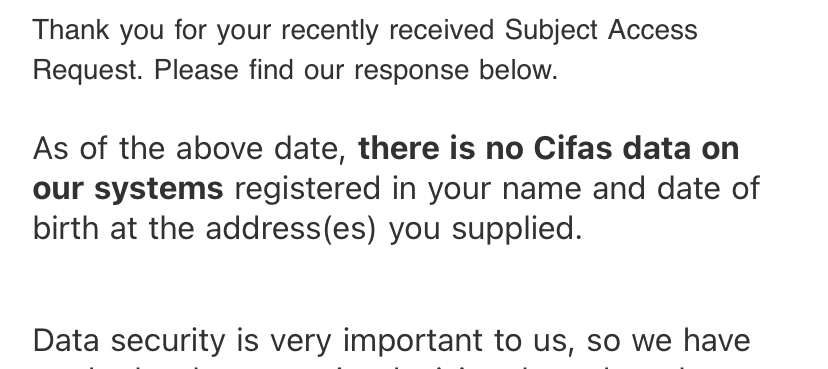The image size is (828, 369).
Task: Click the words "date of" ending third paragraph line
Action: [708, 188]
